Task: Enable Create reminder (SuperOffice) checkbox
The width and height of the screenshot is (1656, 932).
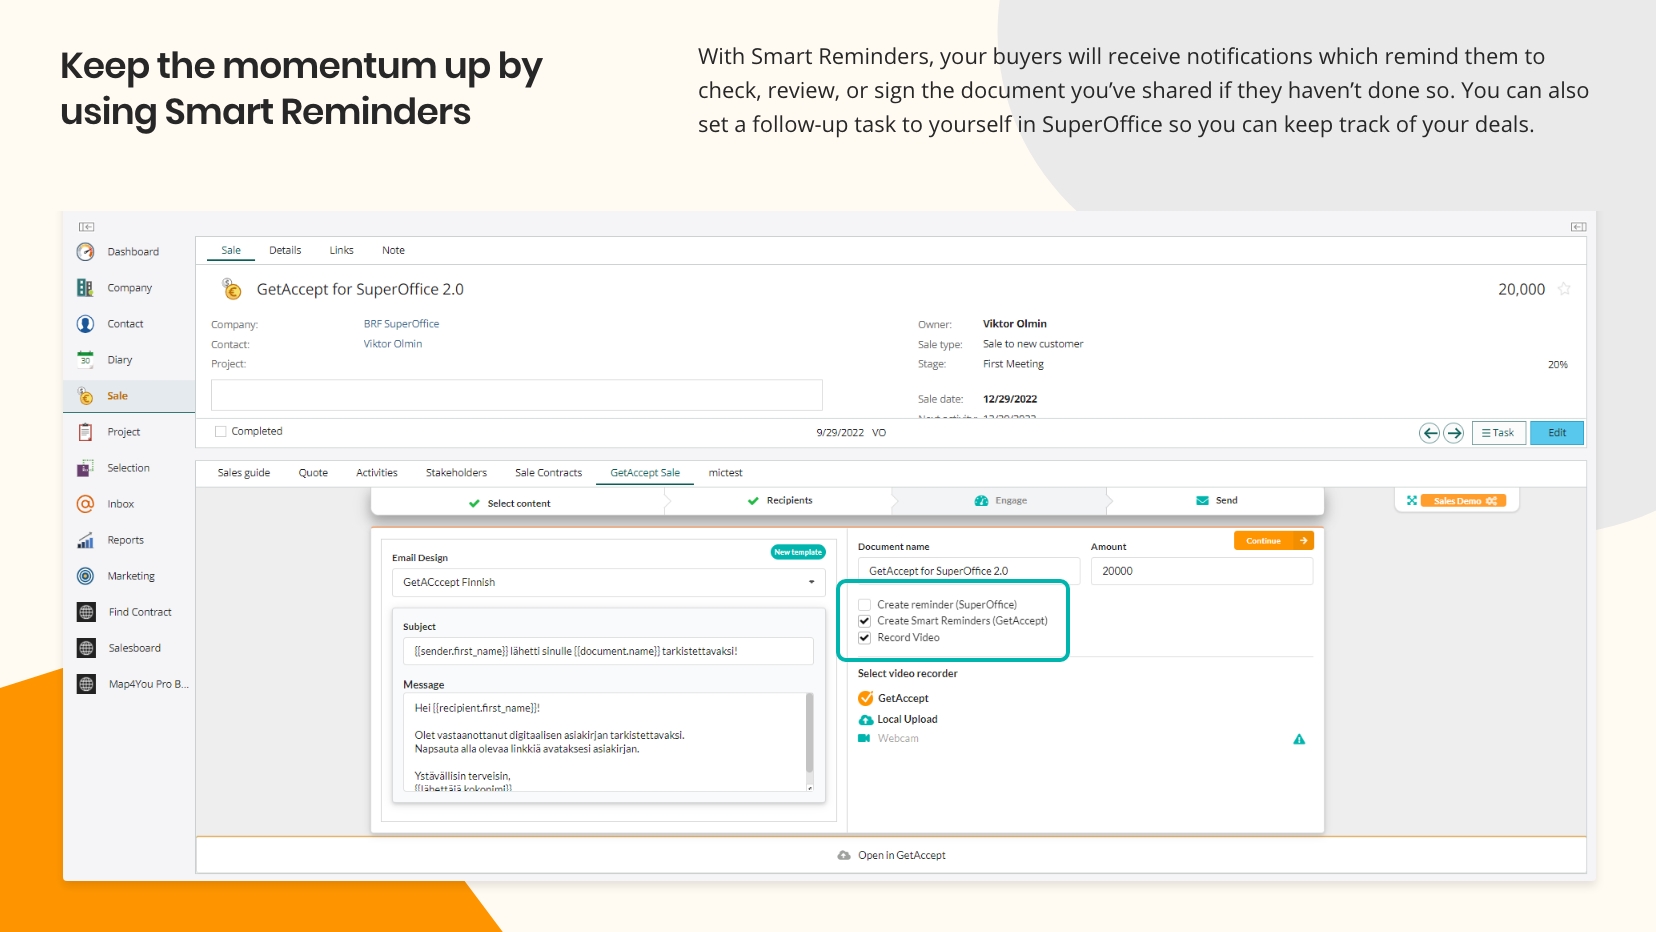Action: (864, 605)
